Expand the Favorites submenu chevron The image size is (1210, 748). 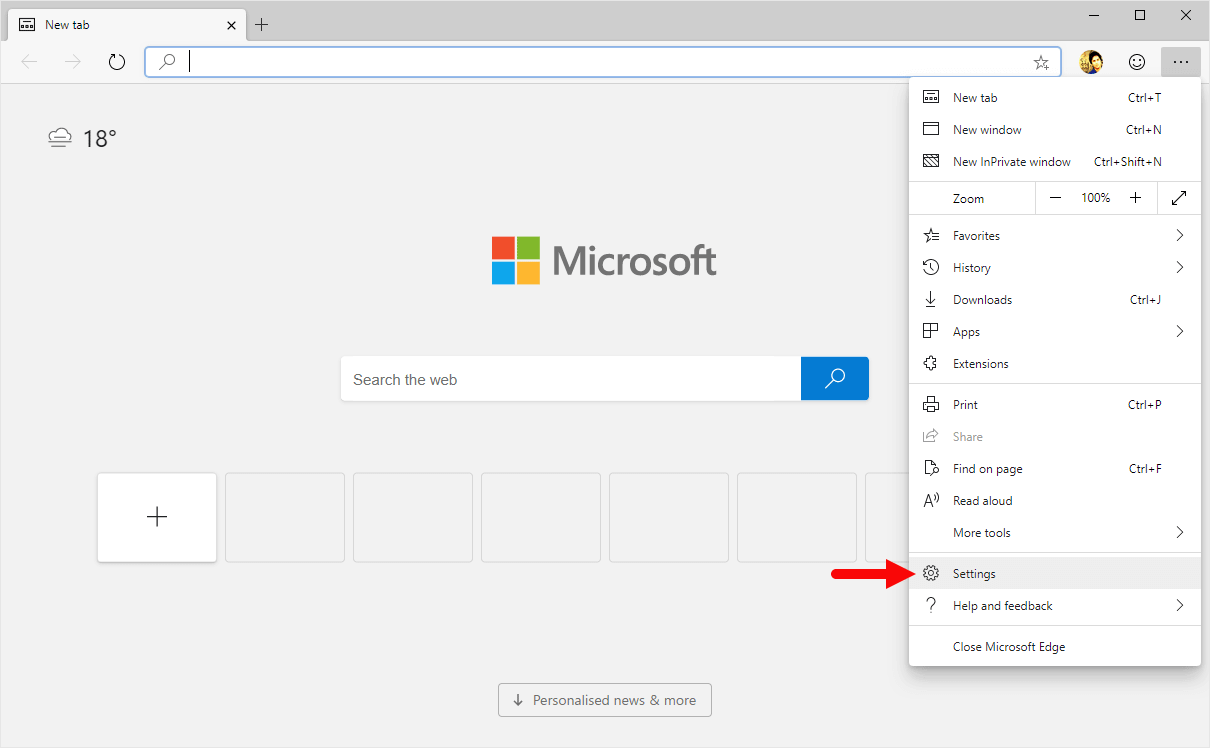(x=1180, y=235)
